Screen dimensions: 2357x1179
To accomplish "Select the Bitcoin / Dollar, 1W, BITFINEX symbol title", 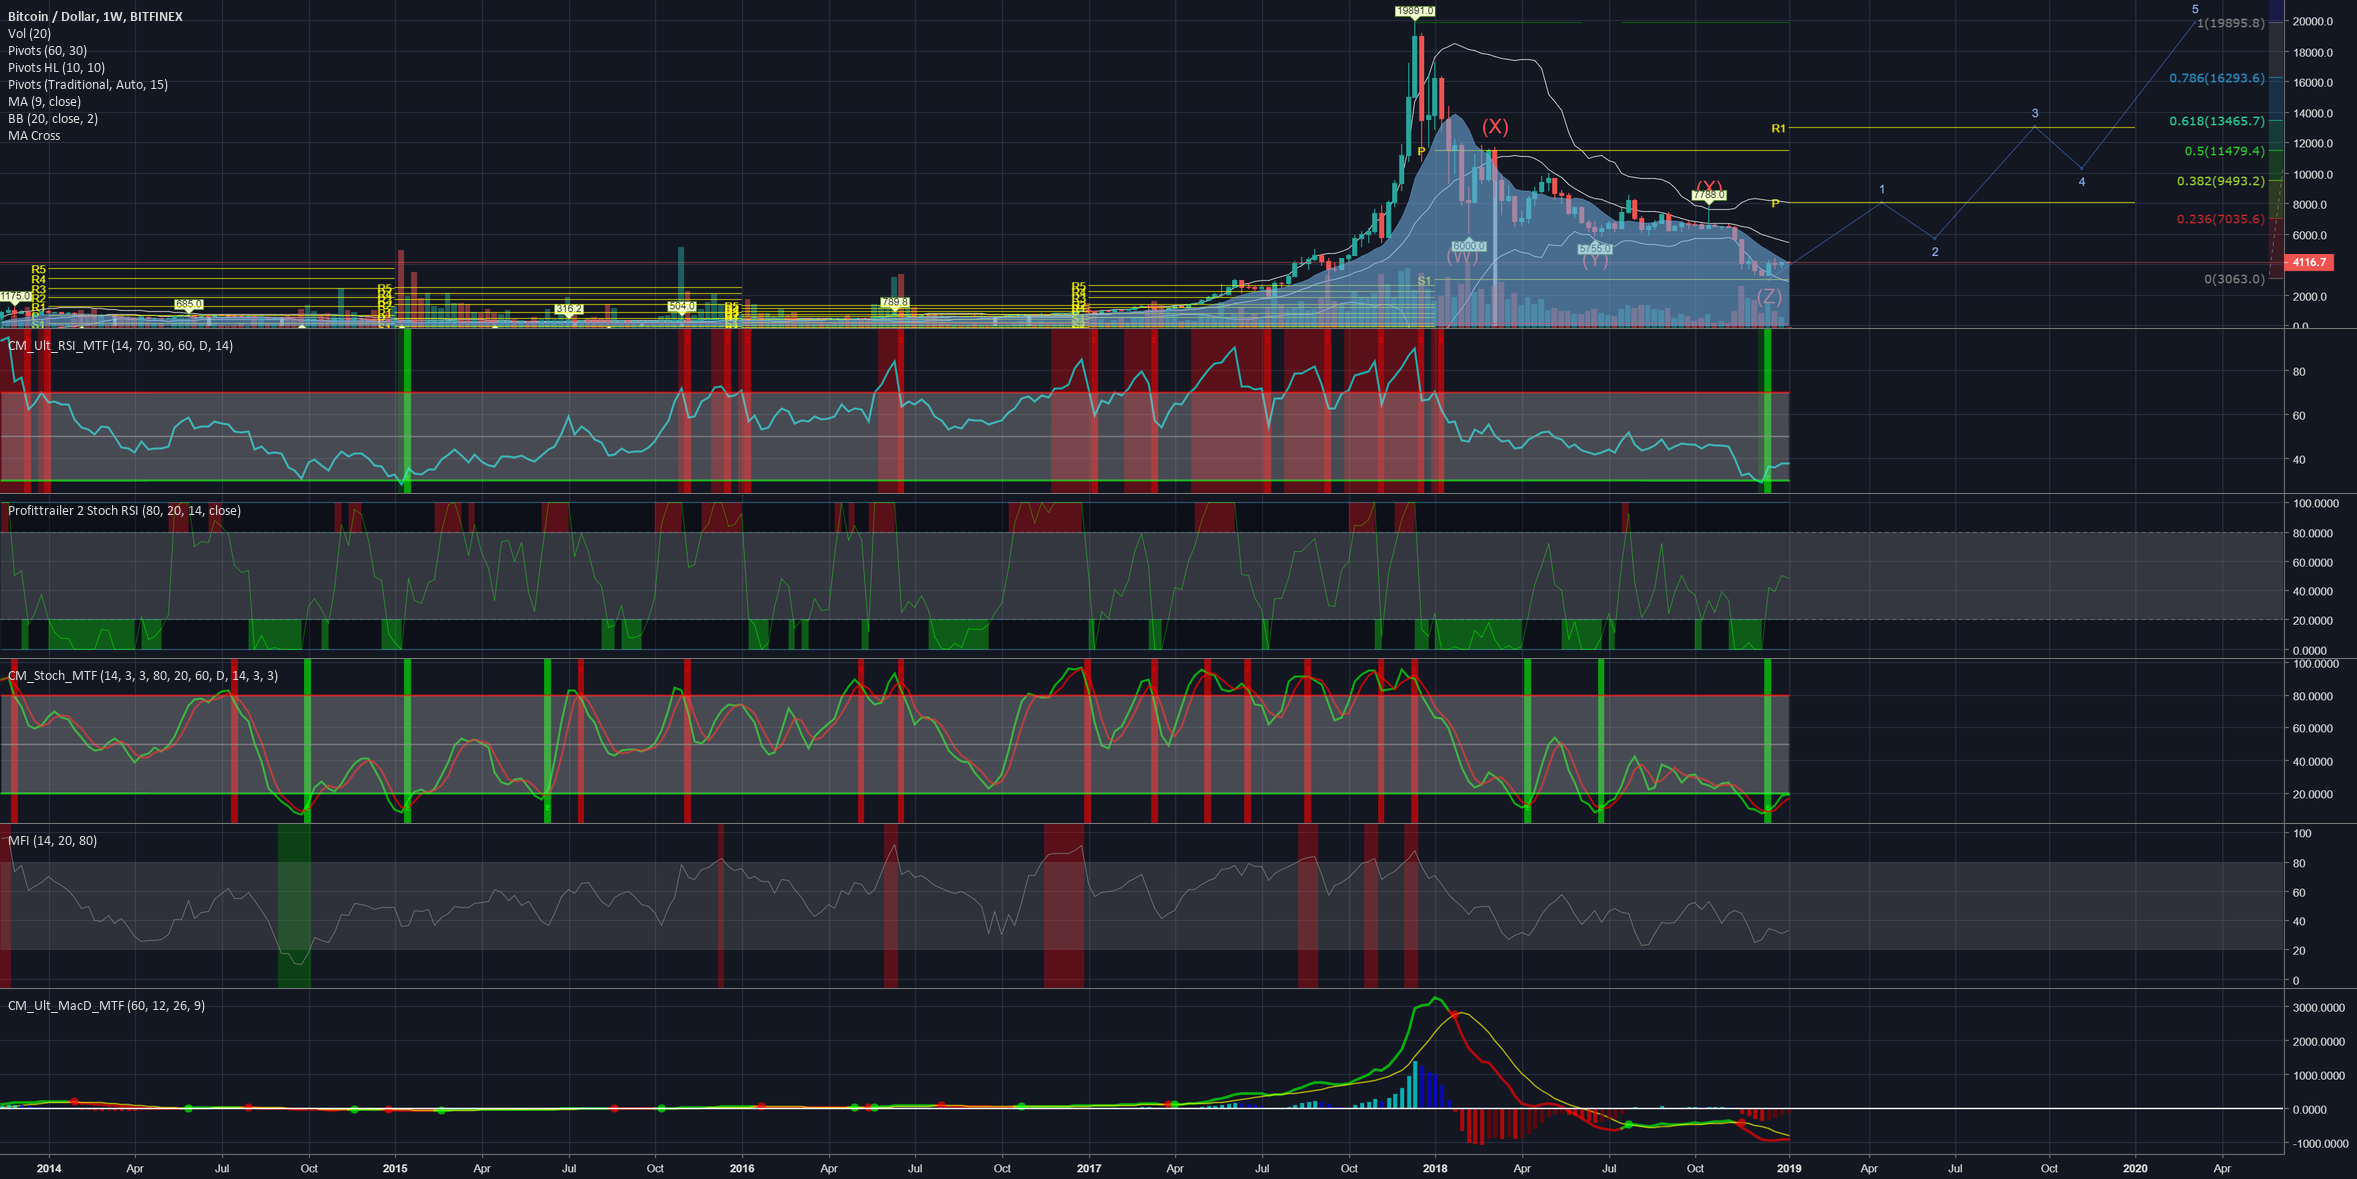I will 96,16.
